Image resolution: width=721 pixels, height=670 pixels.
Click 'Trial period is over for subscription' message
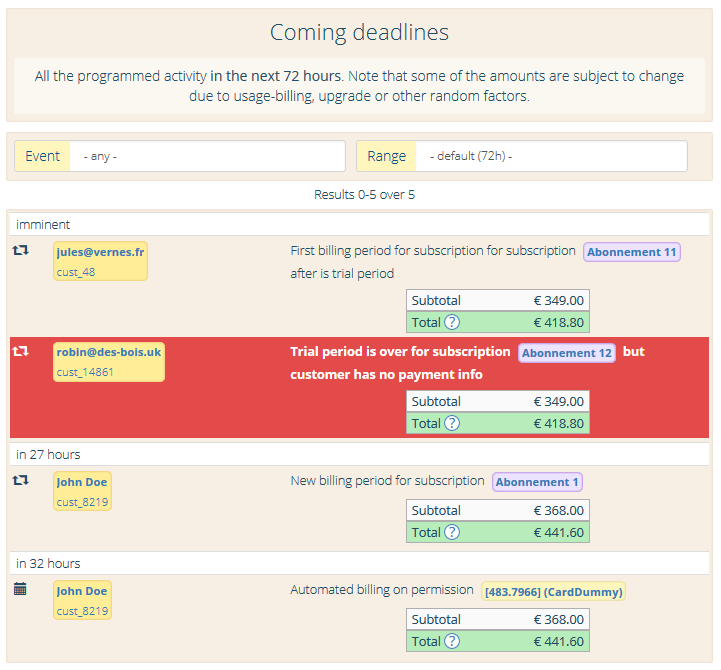pos(400,351)
